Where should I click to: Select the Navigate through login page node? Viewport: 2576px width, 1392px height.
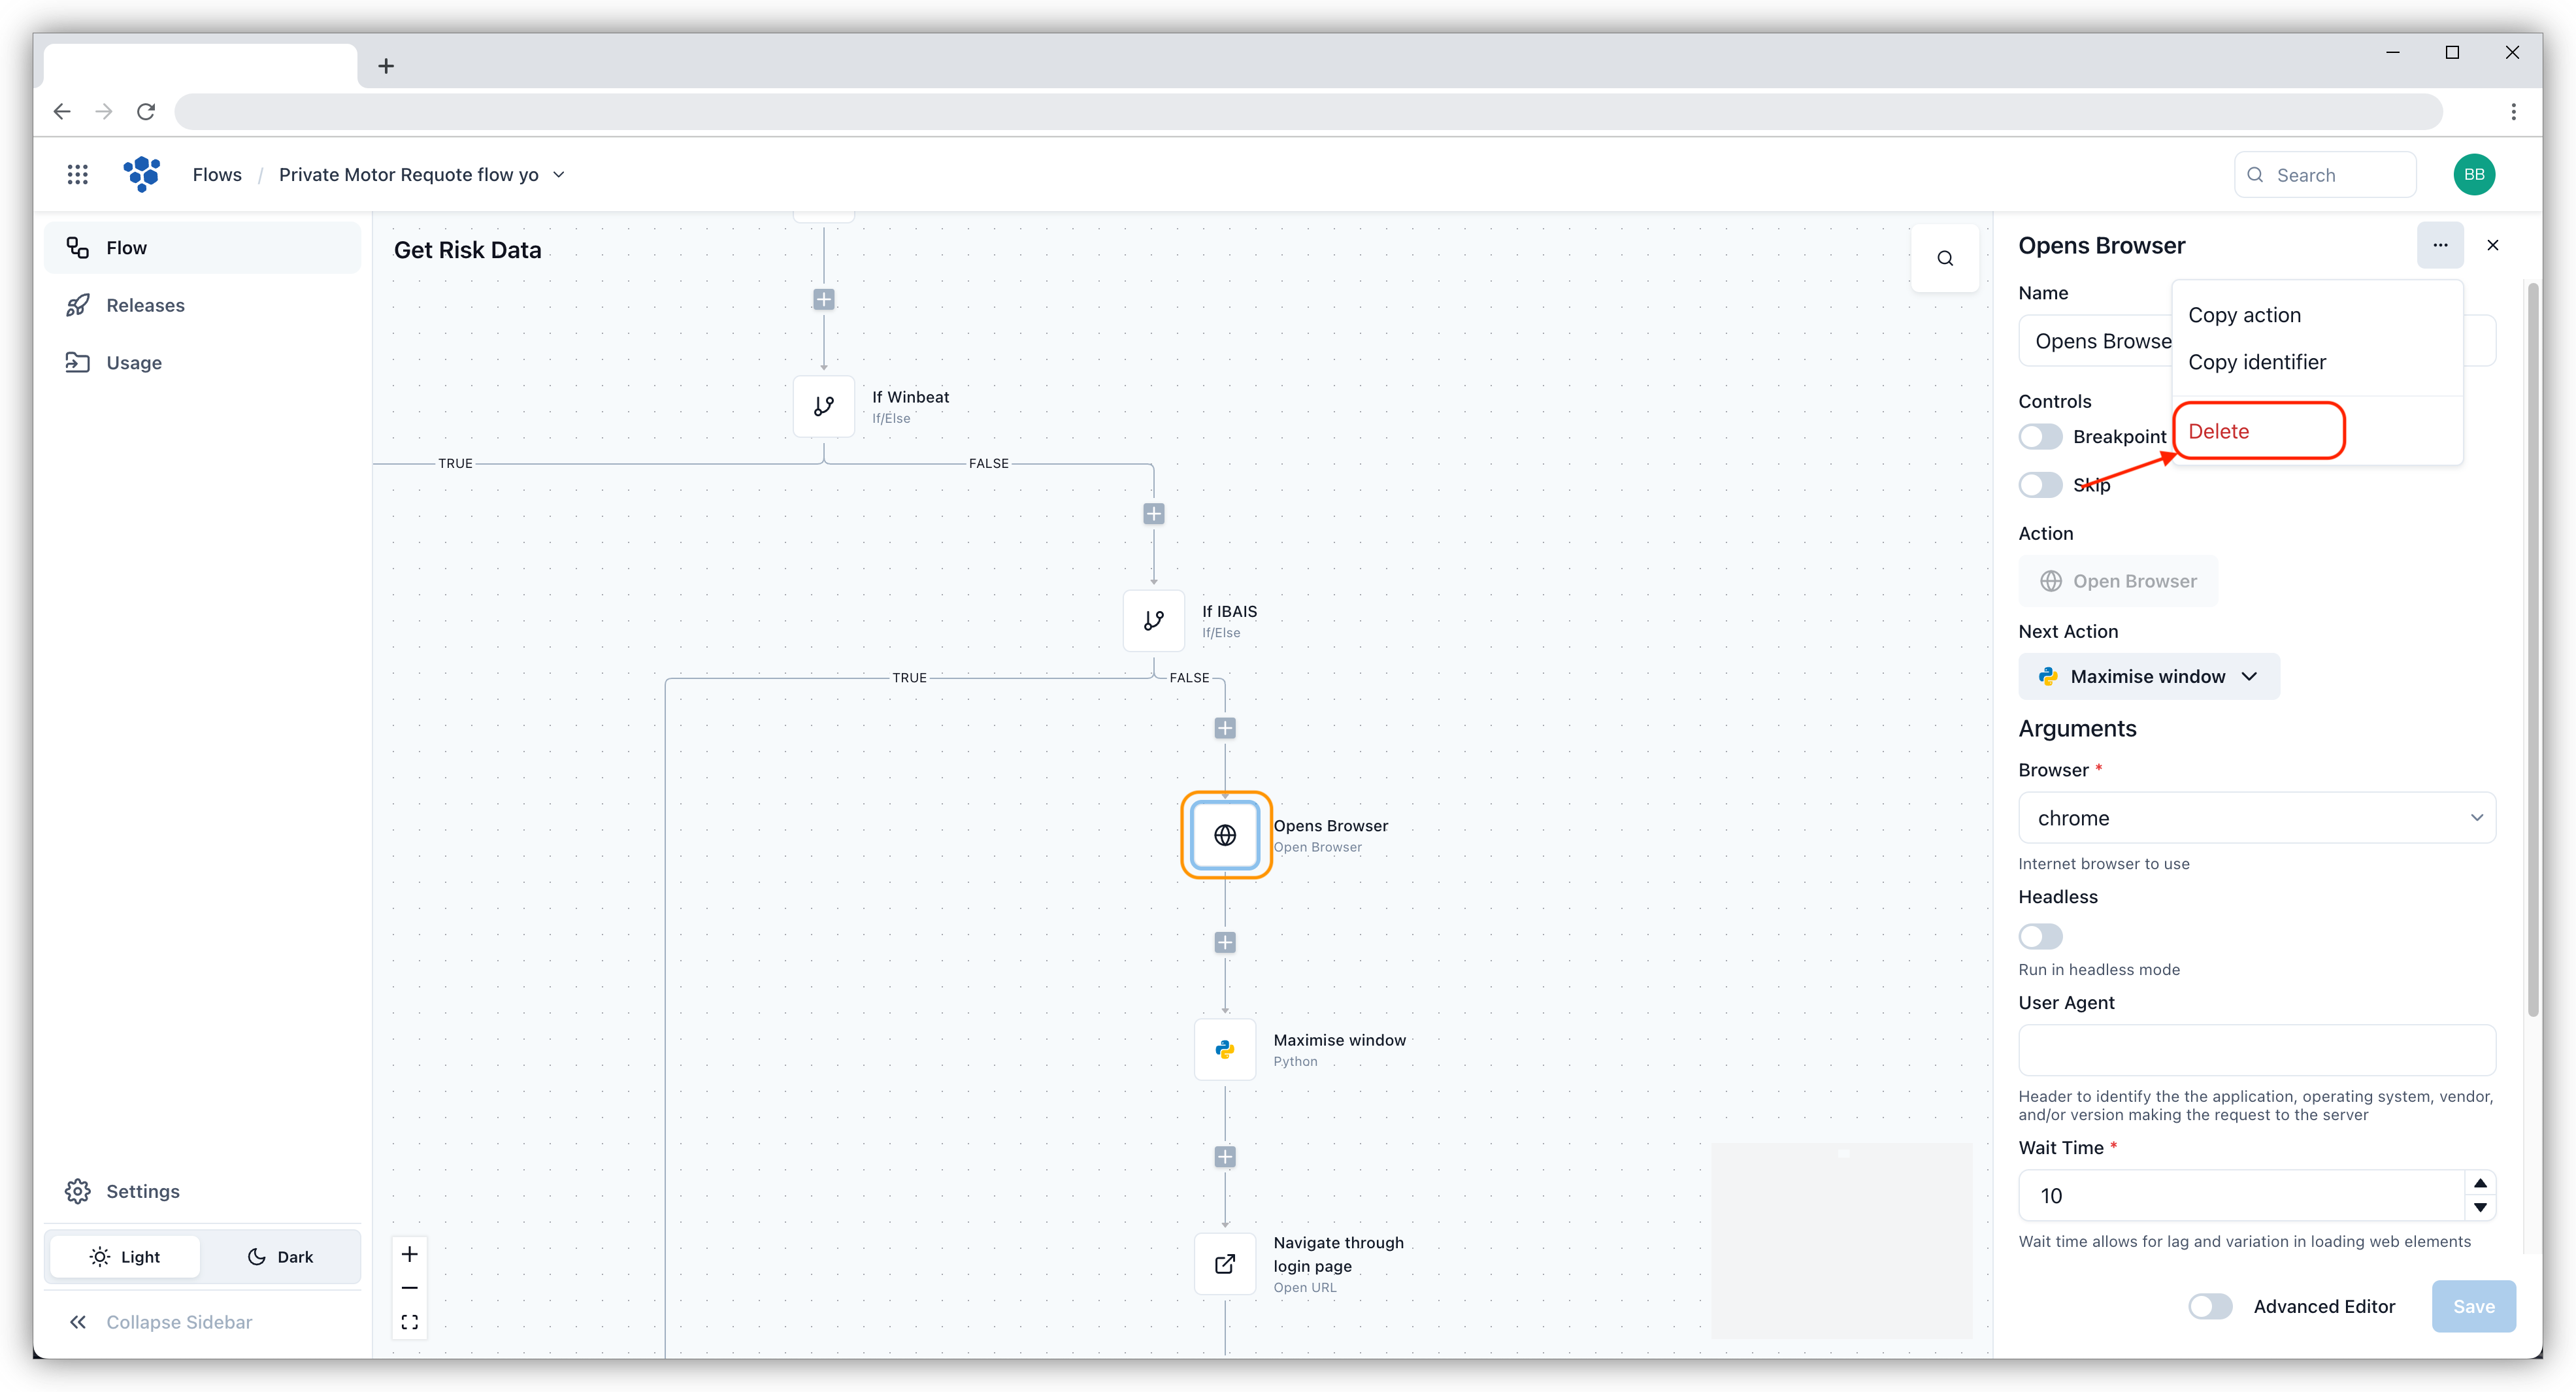coord(1225,1264)
